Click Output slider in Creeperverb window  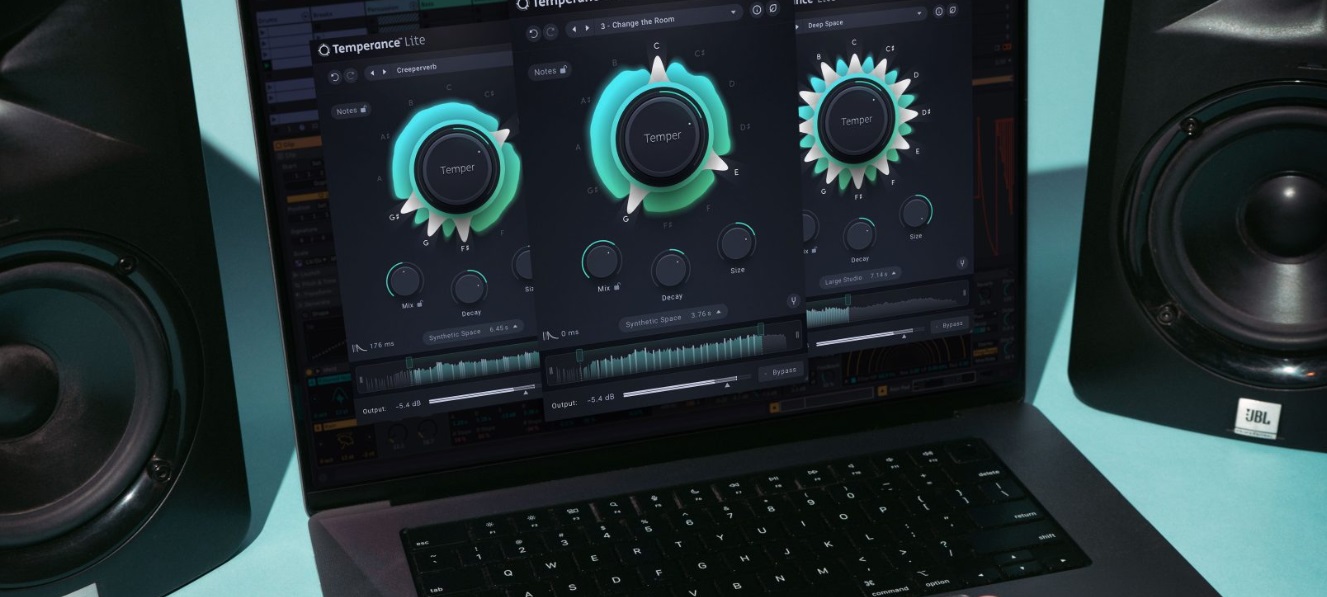(x=482, y=394)
